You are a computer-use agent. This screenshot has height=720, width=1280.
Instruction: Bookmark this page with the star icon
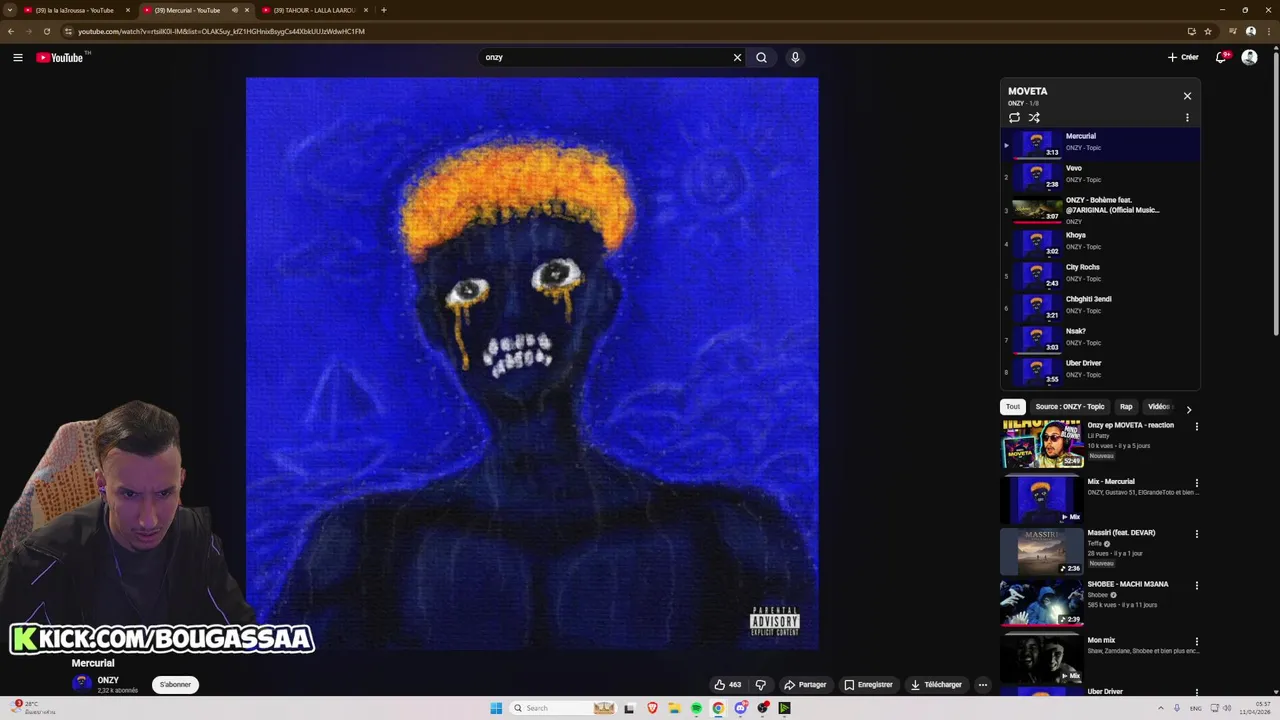1208,31
